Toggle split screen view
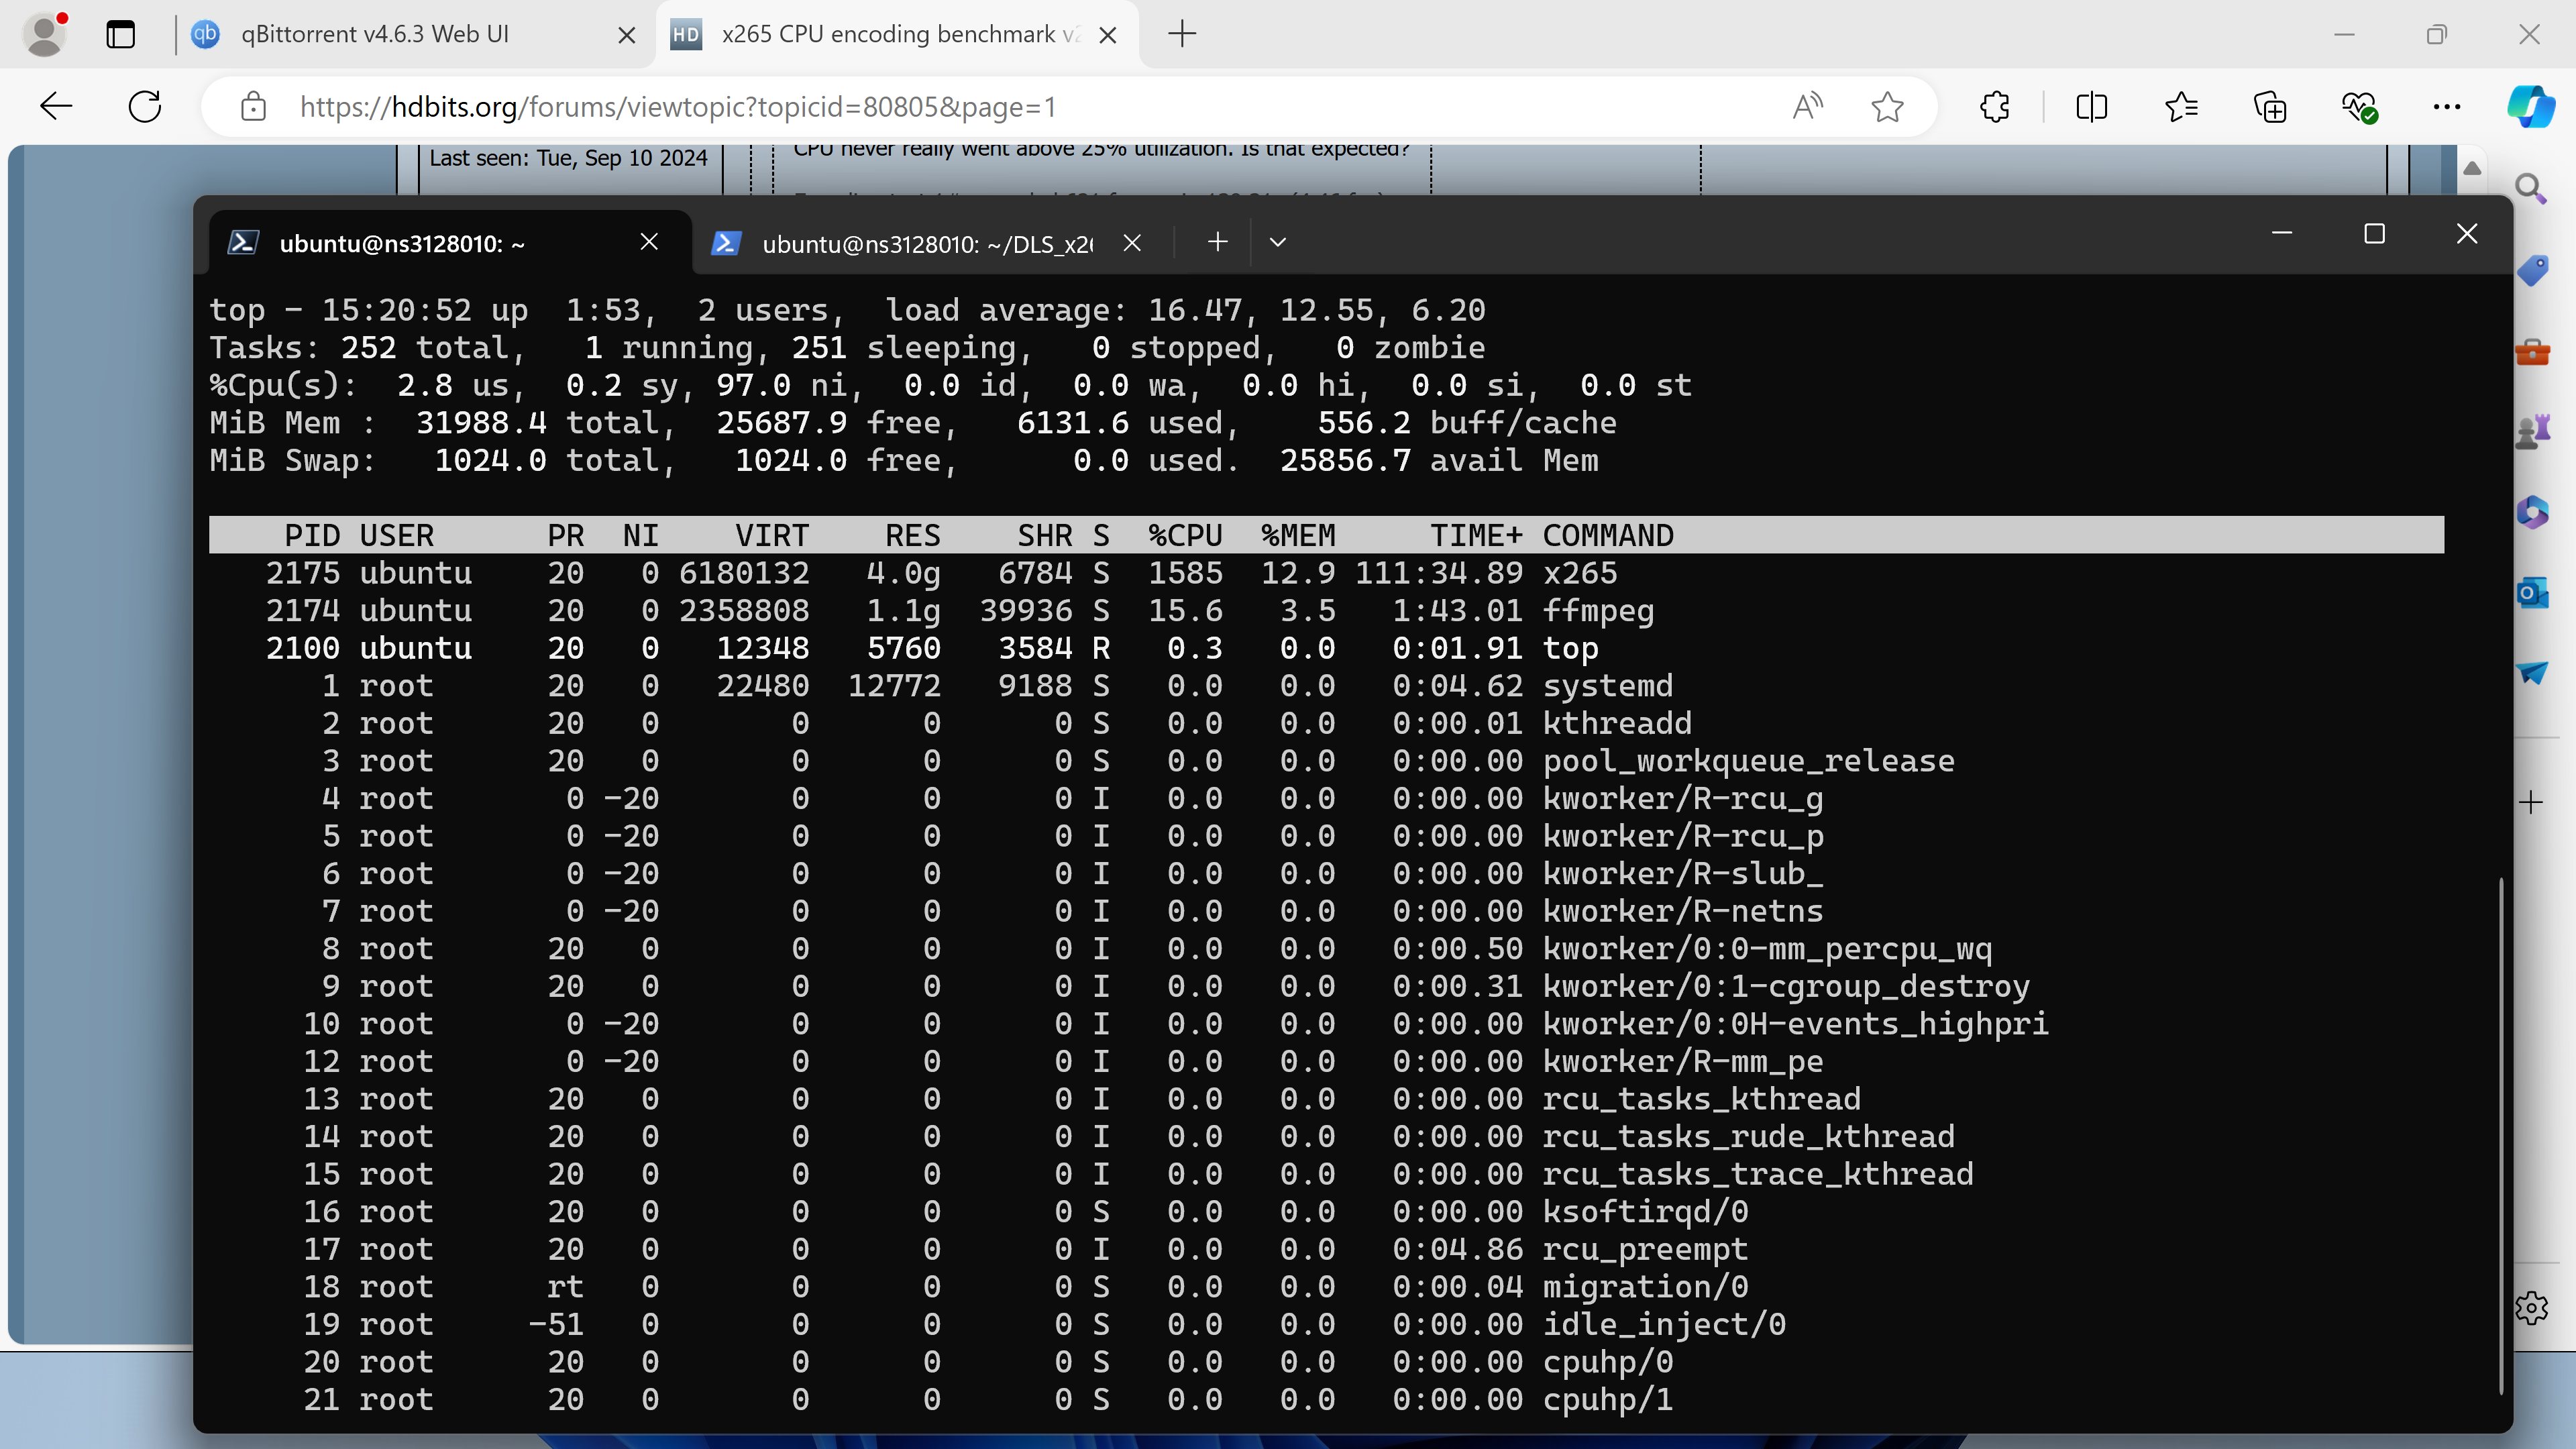The height and width of the screenshot is (1449, 2576). pyautogui.click(x=2092, y=106)
